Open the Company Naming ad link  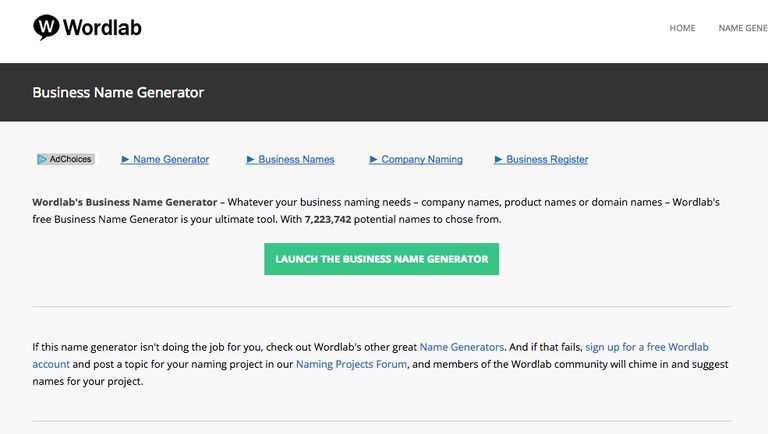click(422, 159)
